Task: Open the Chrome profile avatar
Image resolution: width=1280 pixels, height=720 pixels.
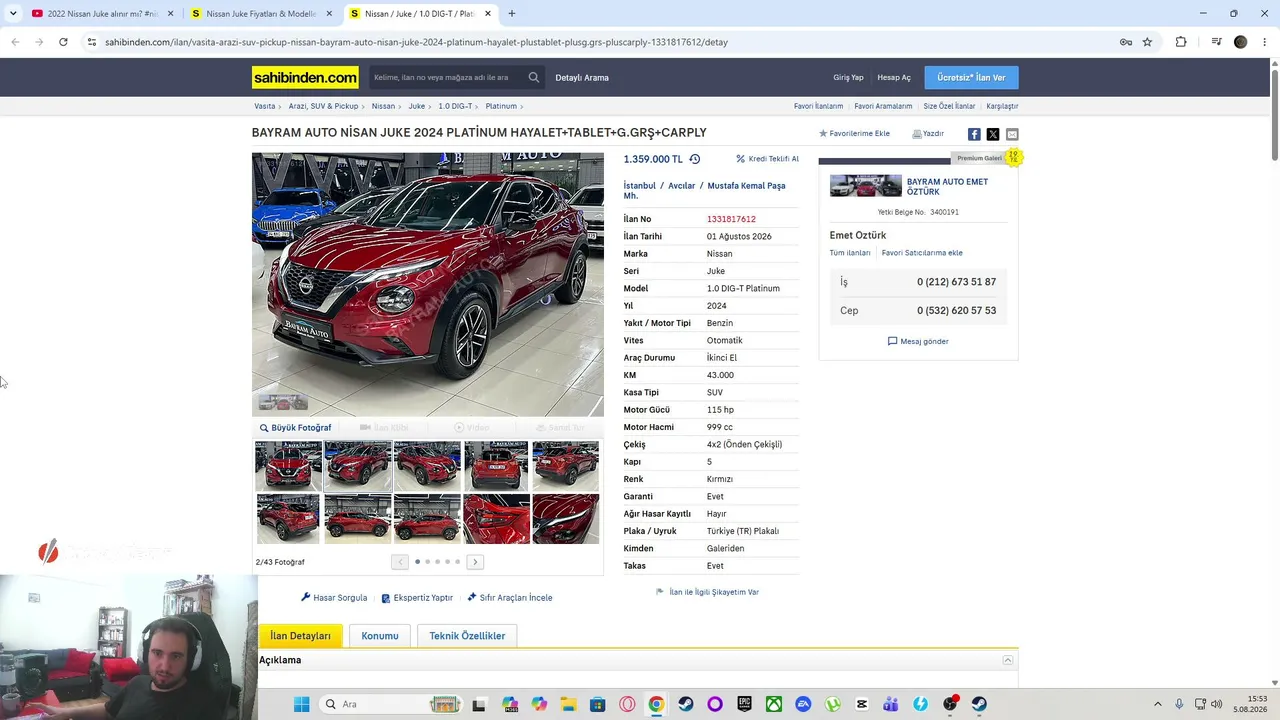Action: pos(1241,42)
